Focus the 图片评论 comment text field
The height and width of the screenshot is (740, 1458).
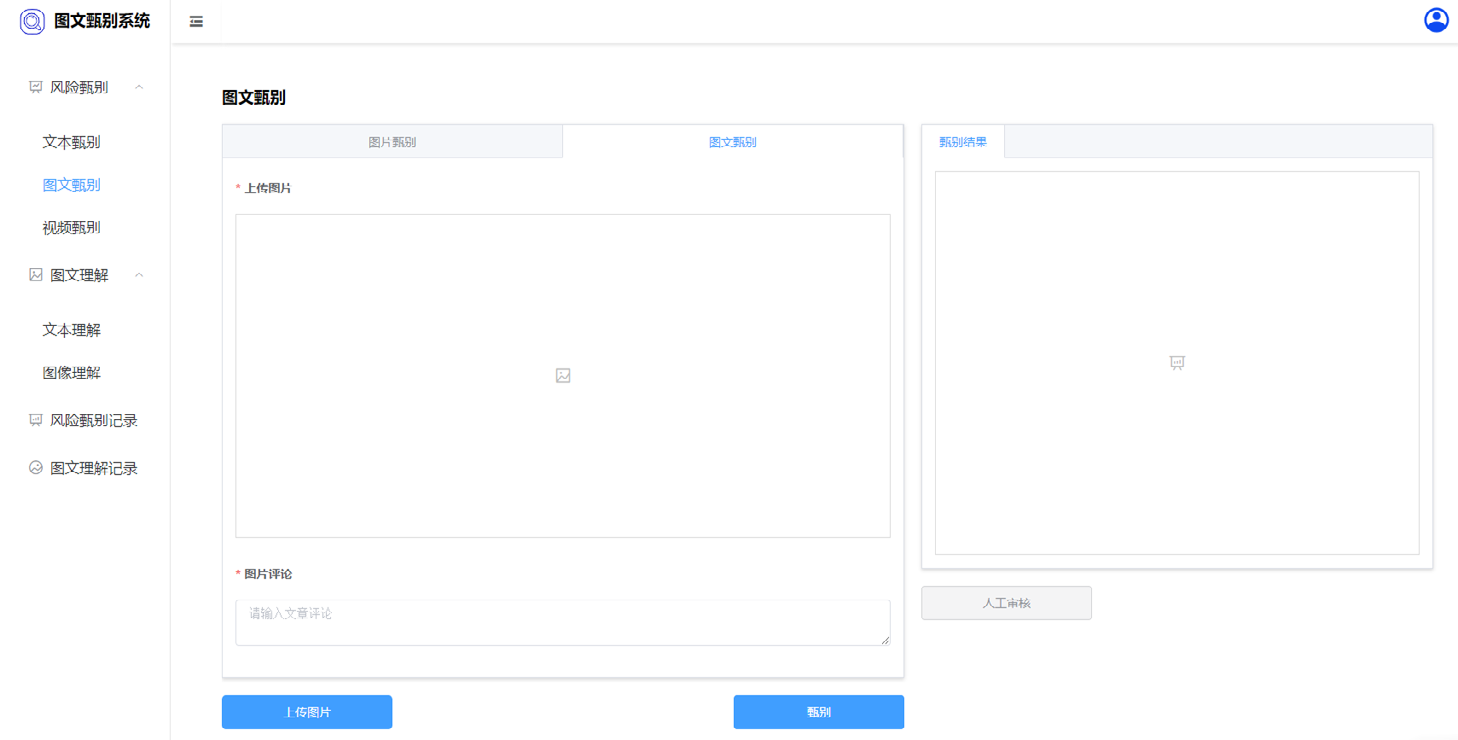click(562, 622)
